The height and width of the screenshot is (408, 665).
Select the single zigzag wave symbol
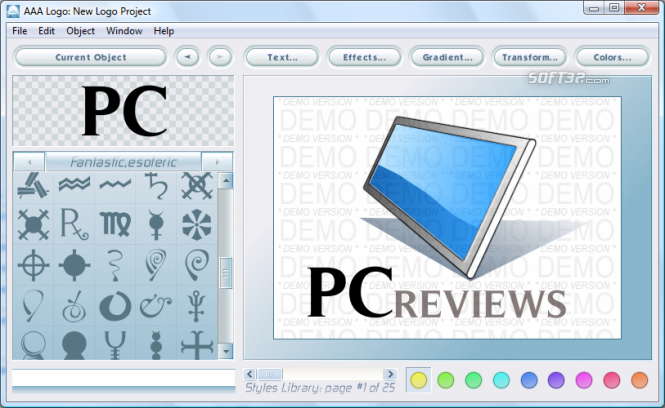(x=115, y=184)
